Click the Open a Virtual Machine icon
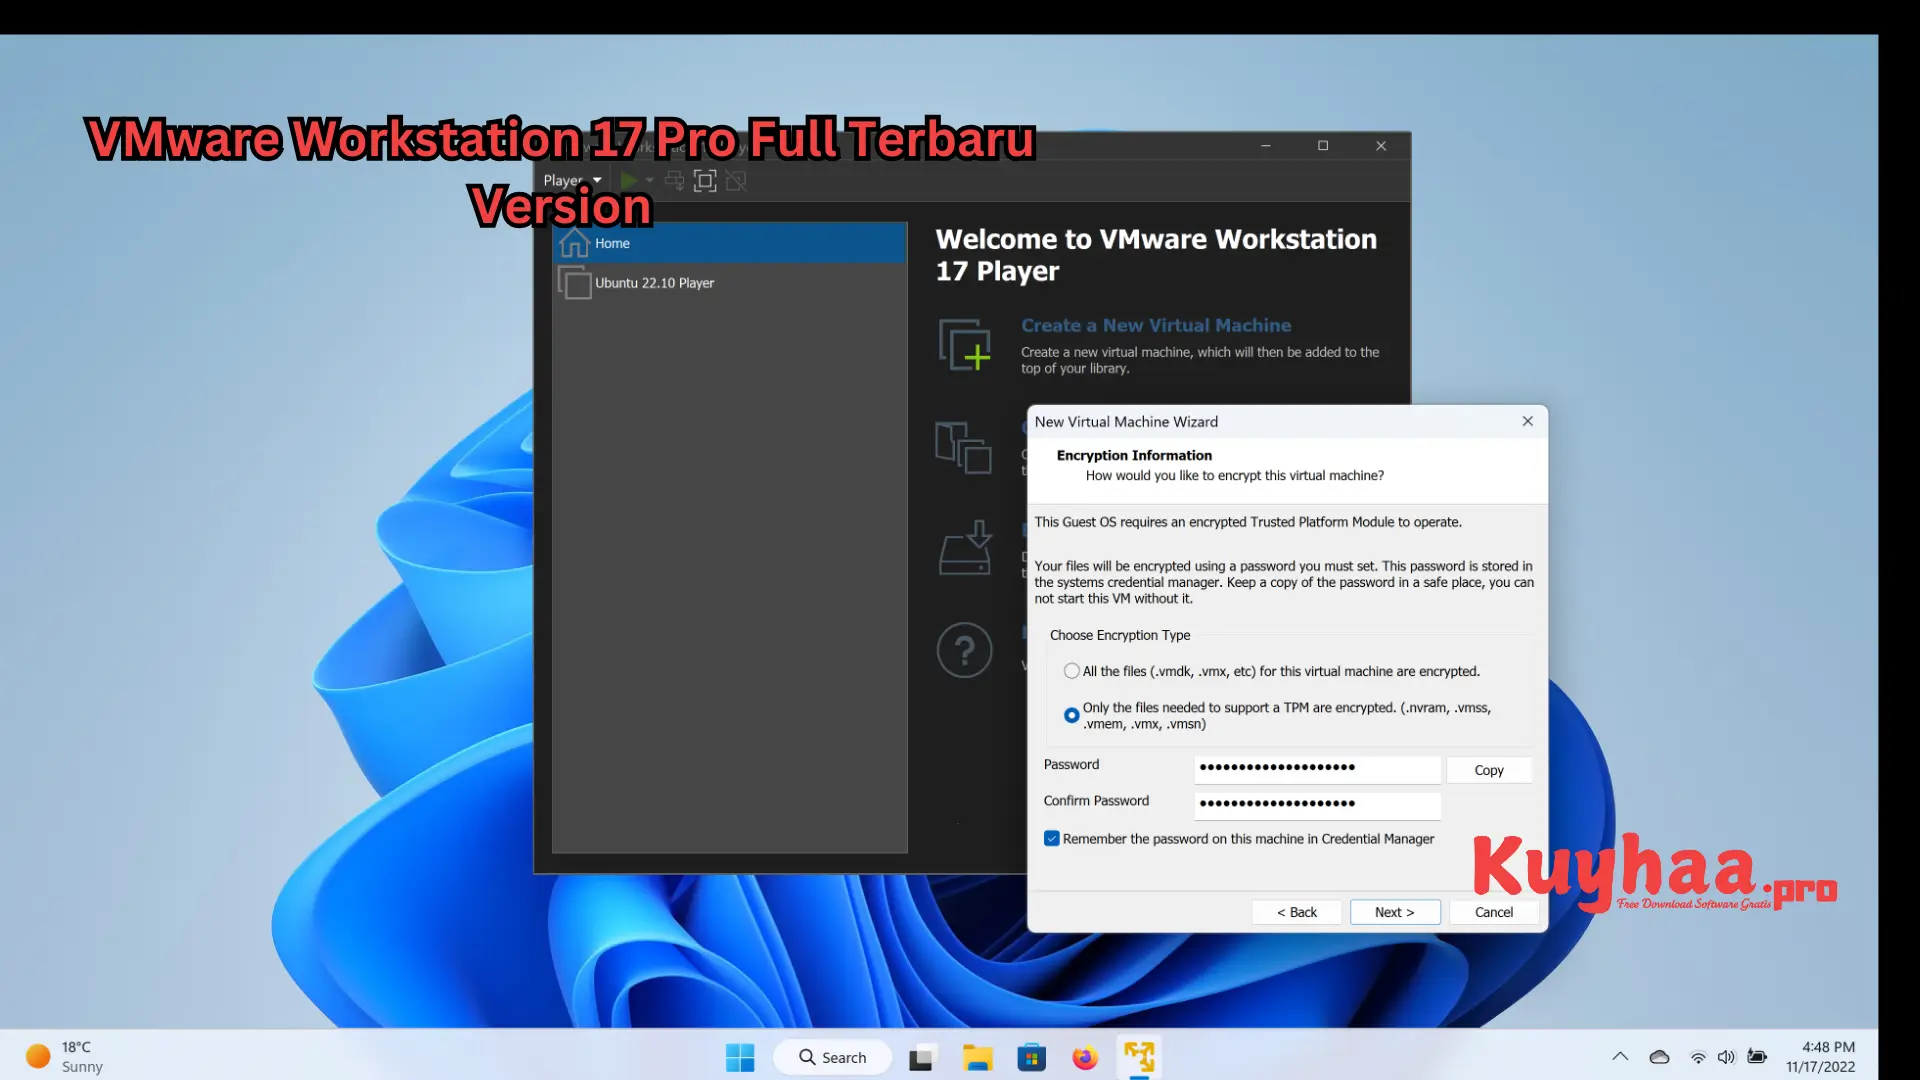The height and width of the screenshot is (1080, 1920). click(x=963, y=447)
